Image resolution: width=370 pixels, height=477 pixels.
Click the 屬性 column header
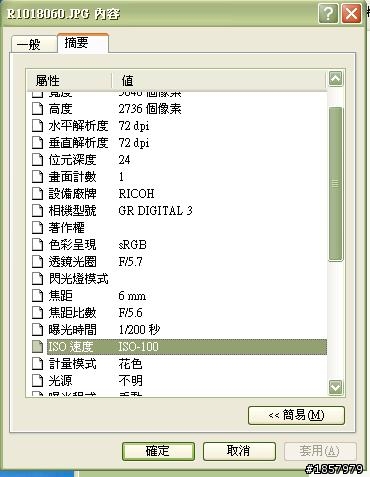[x=69, y=81]
